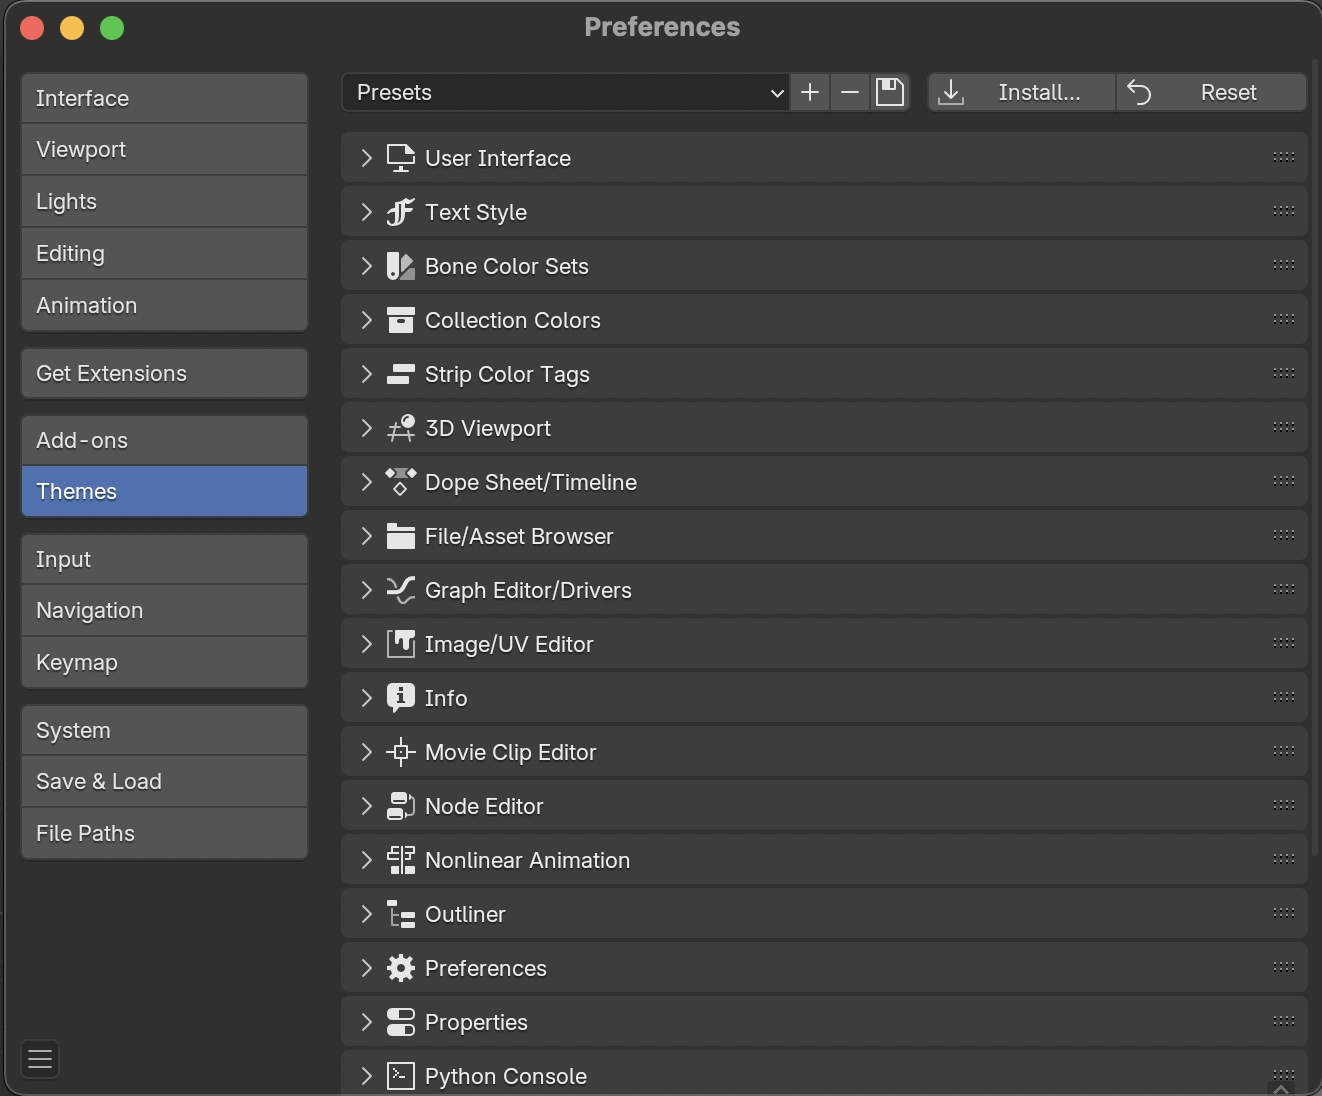This screenshot has width=1322, height=1096.
Task: Expand the User Interface panel chevron
Action: 367,158
